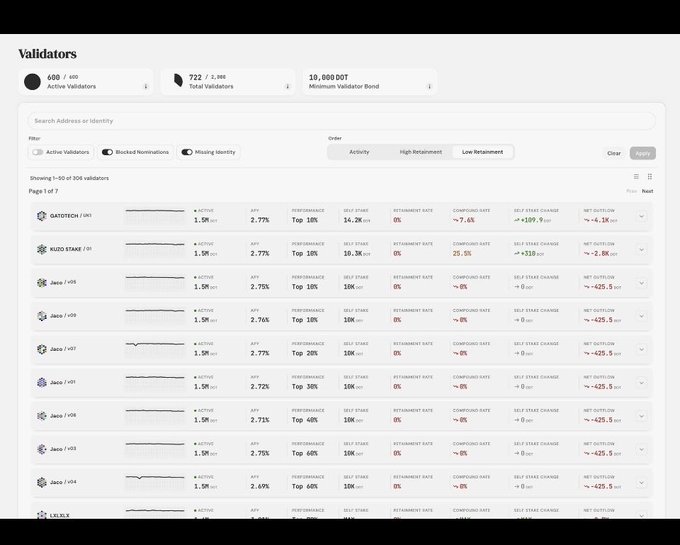Click the KUZO STAKE / 01 identicon avatar
This screenshot has height=545, width=680.
tap(42, 249)
